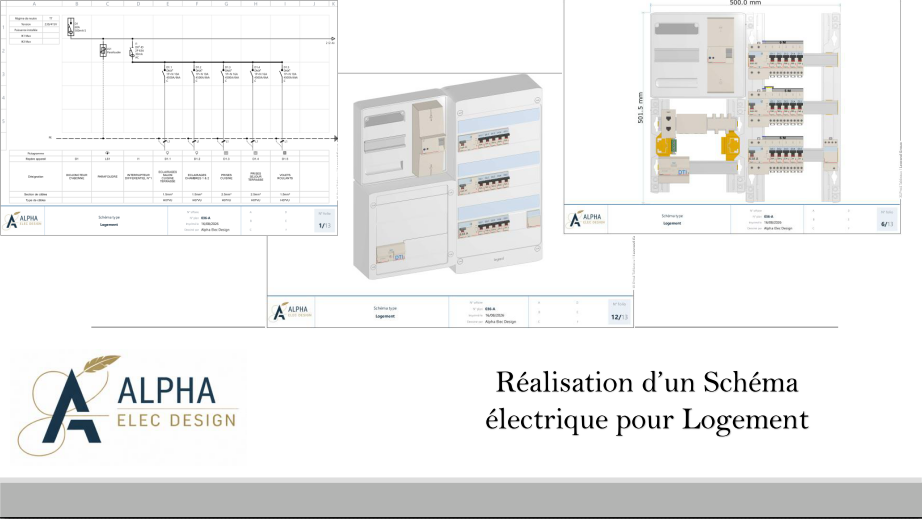Image resolution: width=922 pixels, height=519 pixels.
Task: Click the double socket module in the front-view layout
Action: 668,122
